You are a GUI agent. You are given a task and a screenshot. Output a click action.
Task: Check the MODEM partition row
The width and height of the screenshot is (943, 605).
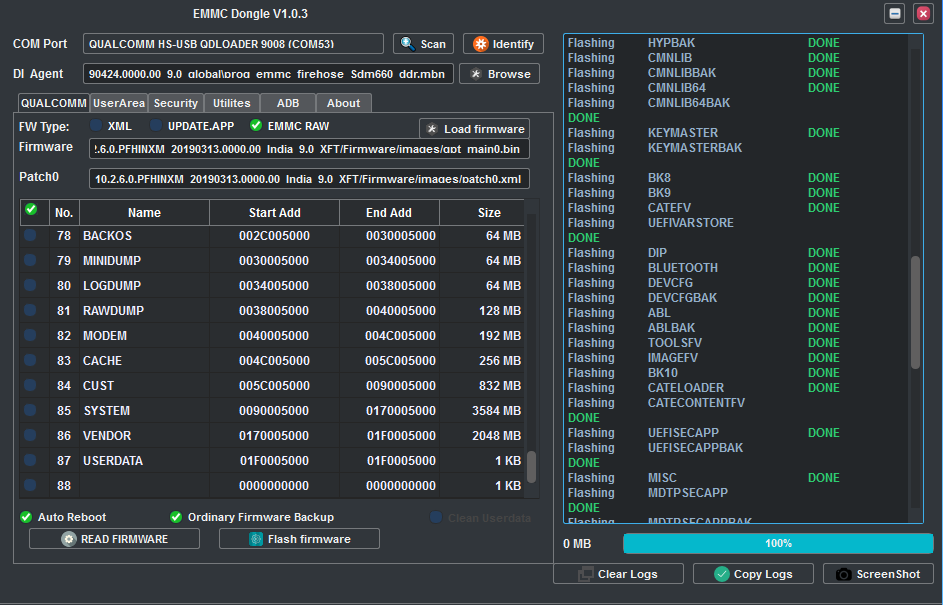[30, 335]
